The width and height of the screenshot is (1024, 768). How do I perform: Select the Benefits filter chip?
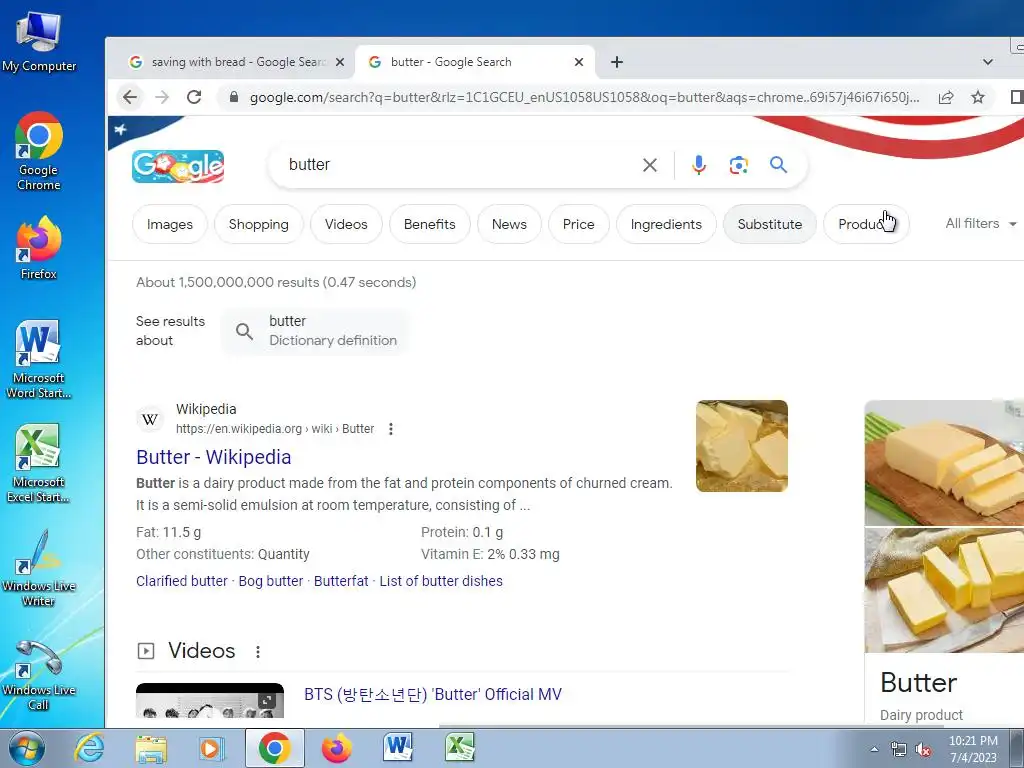tap(430, 224)
